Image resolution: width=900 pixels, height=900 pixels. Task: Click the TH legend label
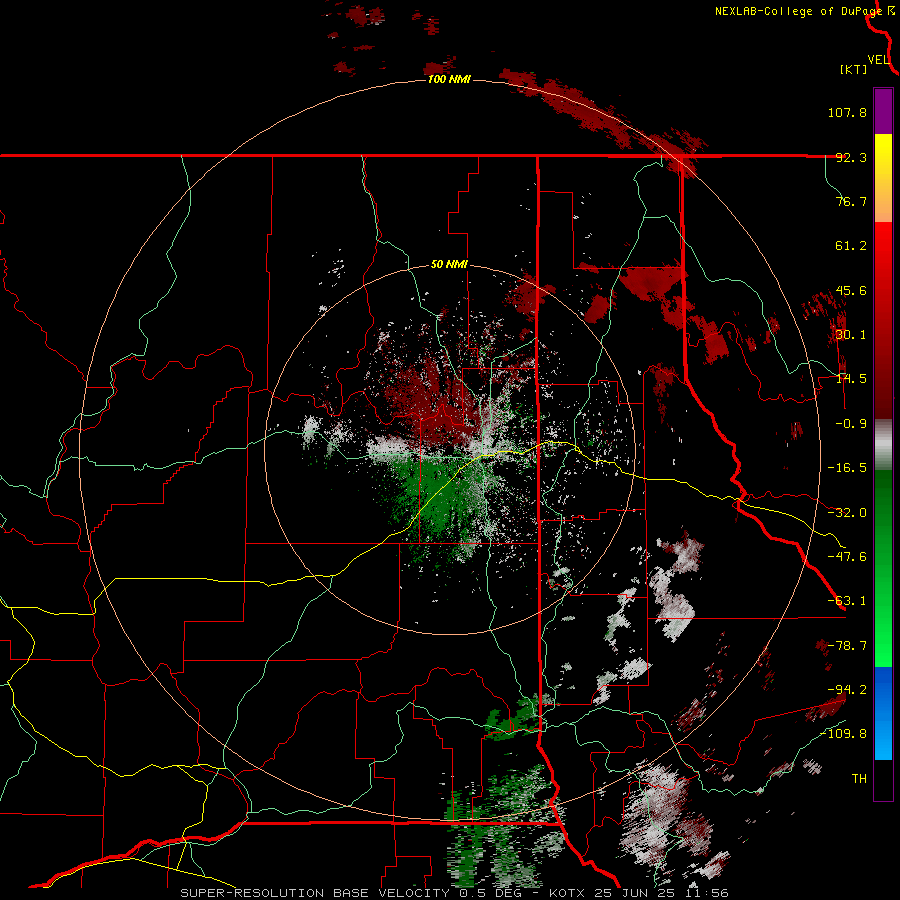coord(859,779)
